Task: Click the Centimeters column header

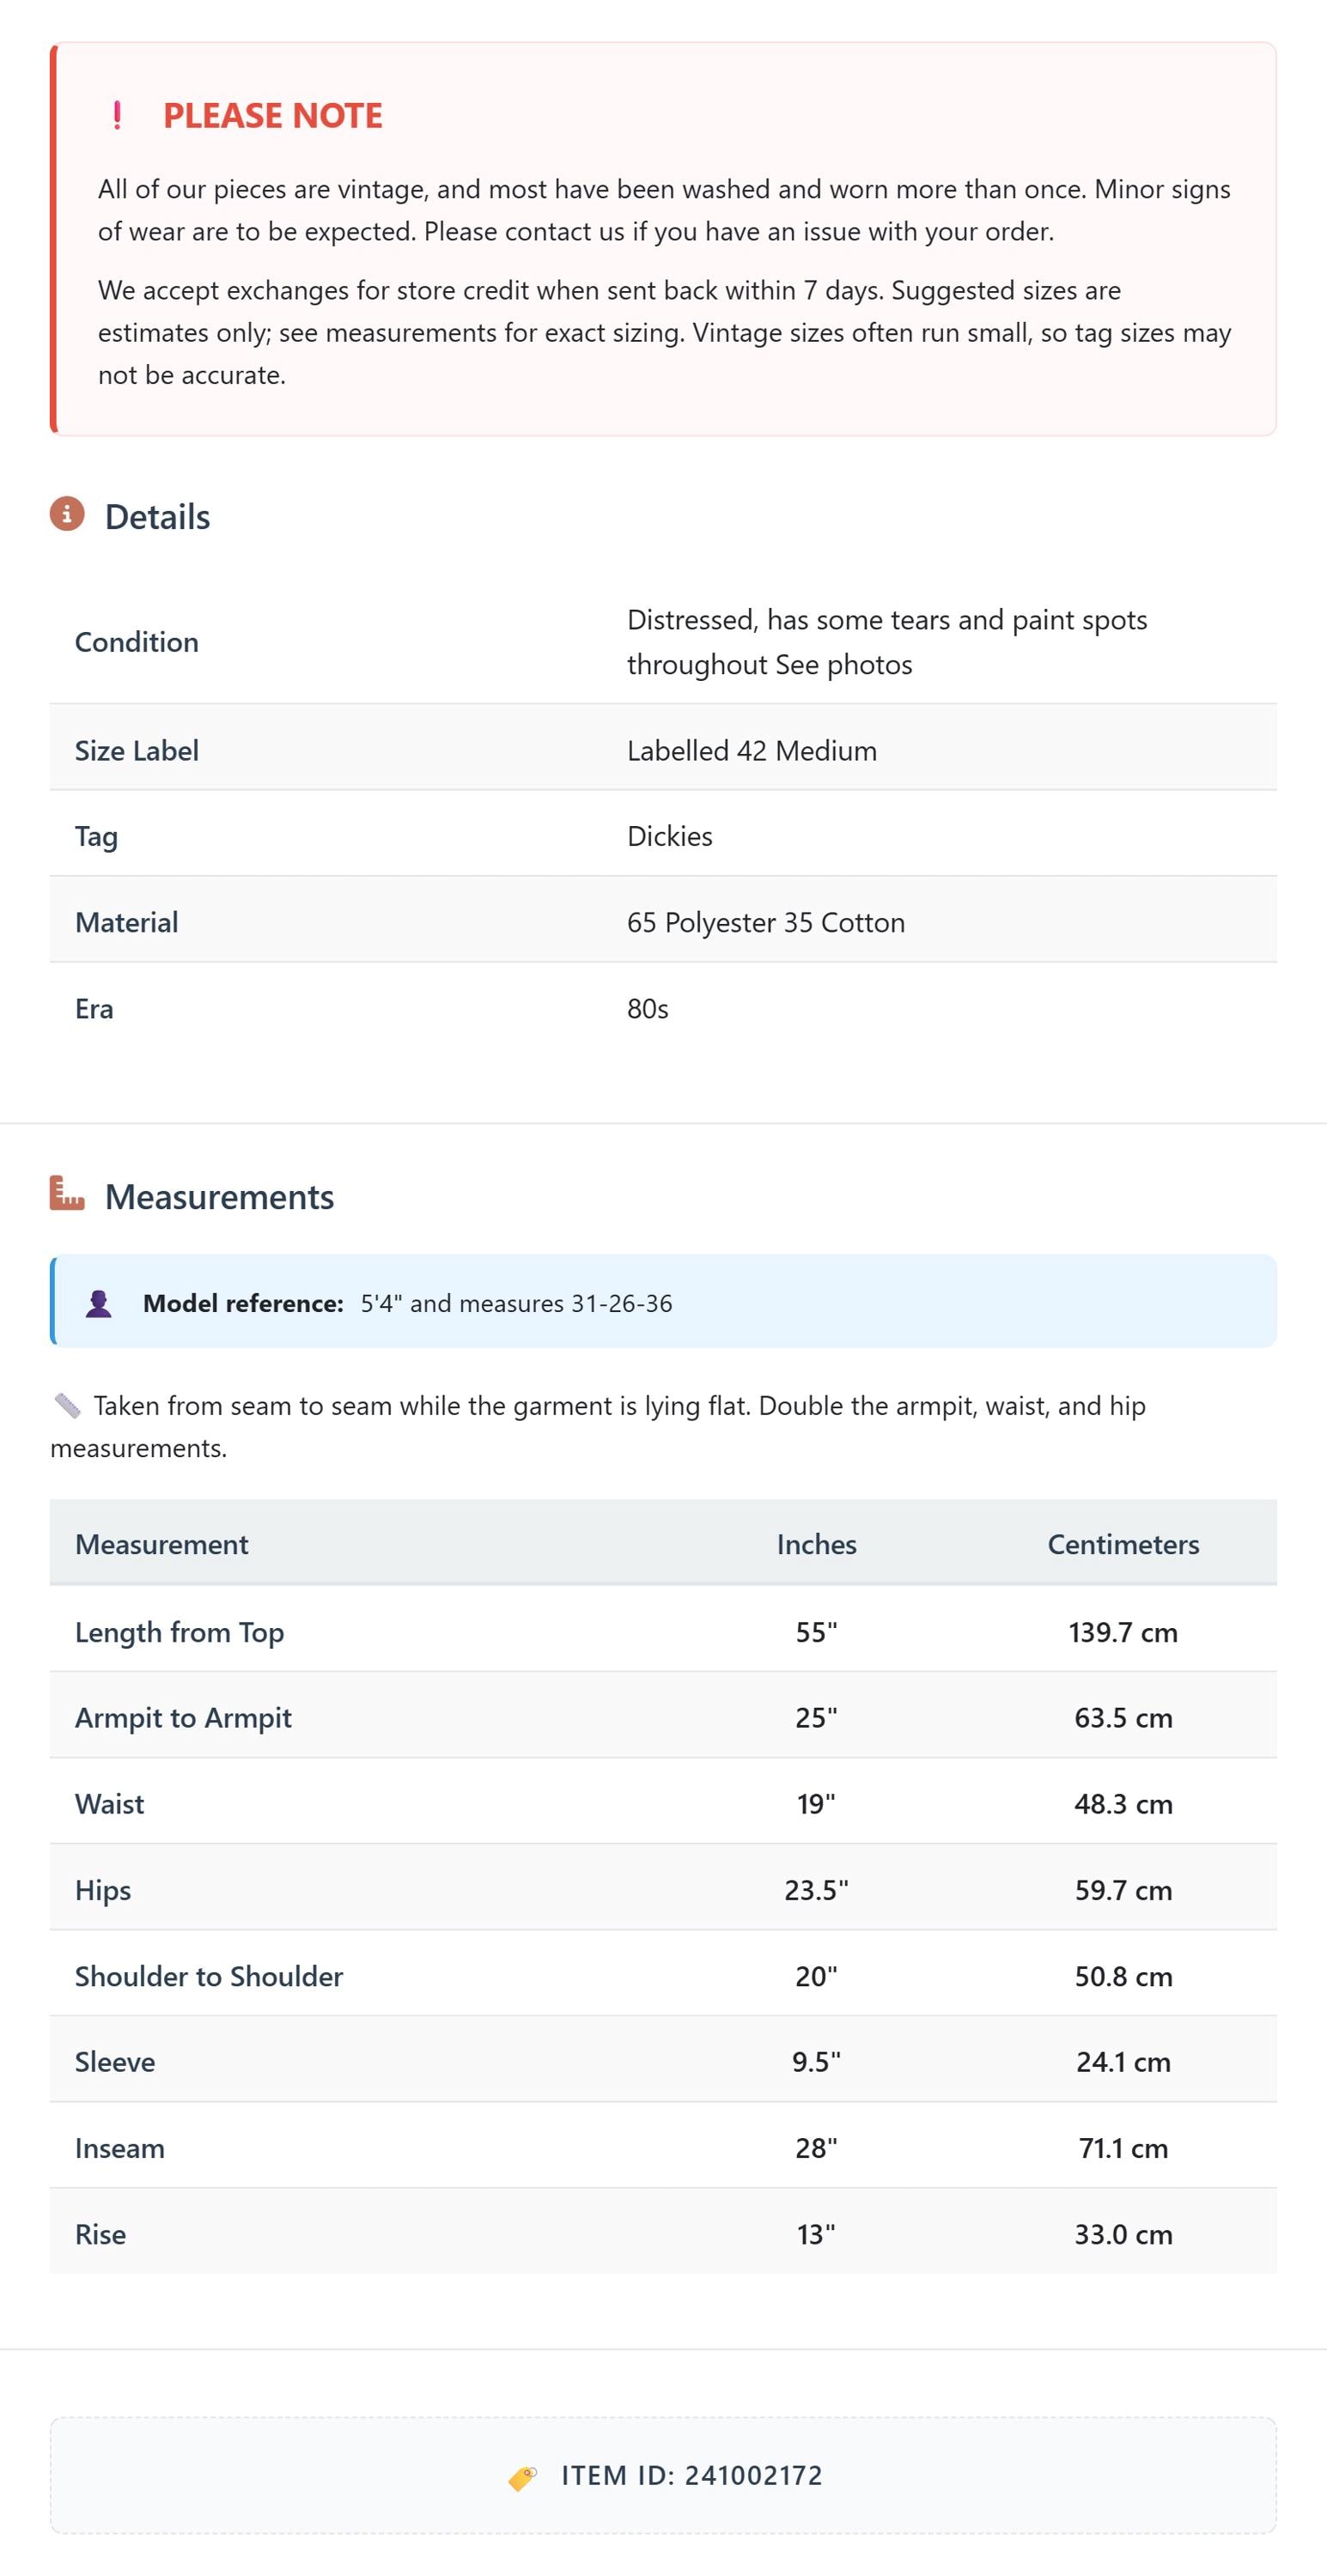Action: pos(1123,1545)
